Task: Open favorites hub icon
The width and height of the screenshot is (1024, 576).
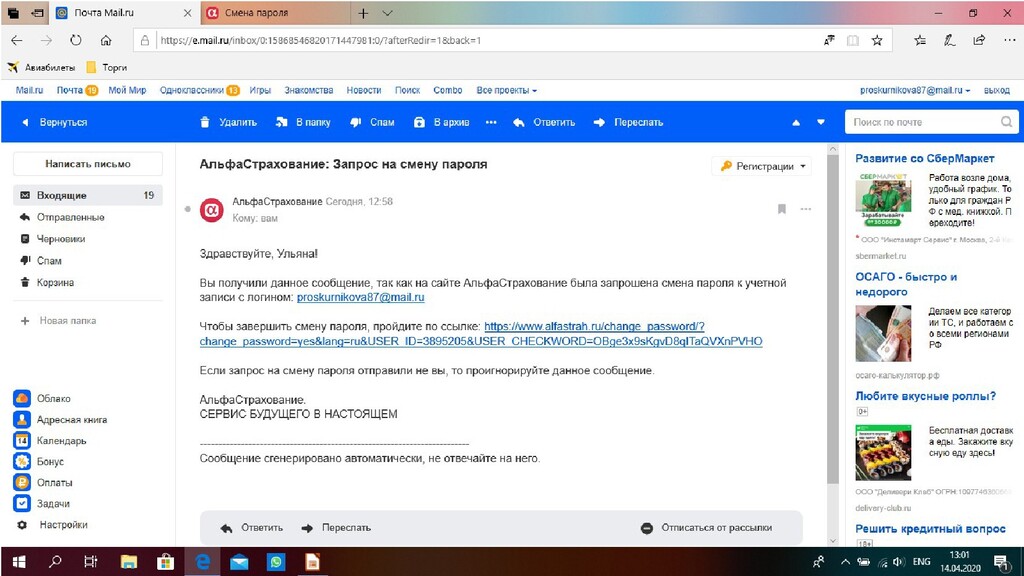Action: [920, 40]
